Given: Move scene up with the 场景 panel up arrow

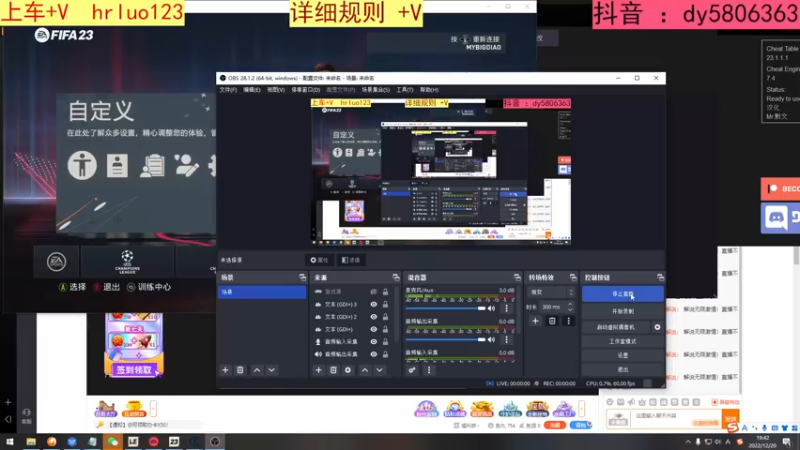Looking at the screenshot, I should coord(257,370).
